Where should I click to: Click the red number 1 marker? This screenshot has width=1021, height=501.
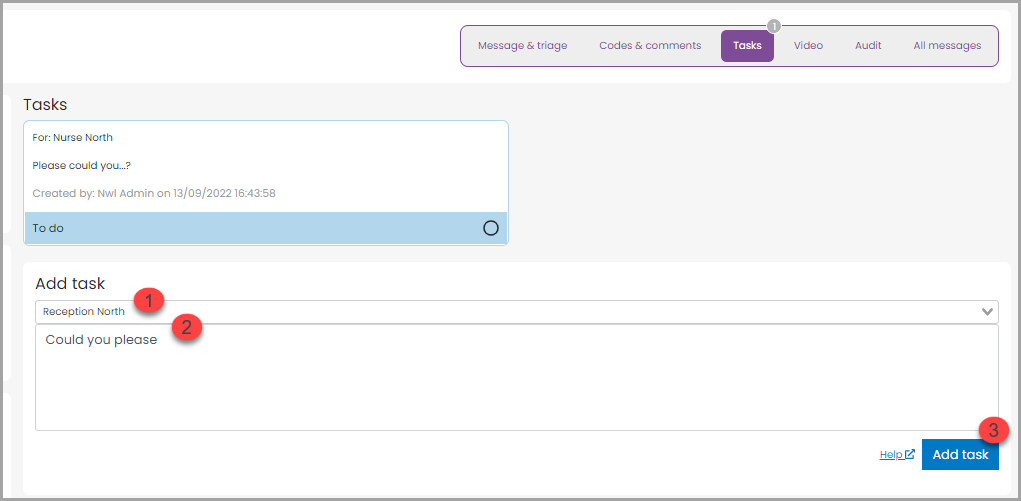pos(150,299)
